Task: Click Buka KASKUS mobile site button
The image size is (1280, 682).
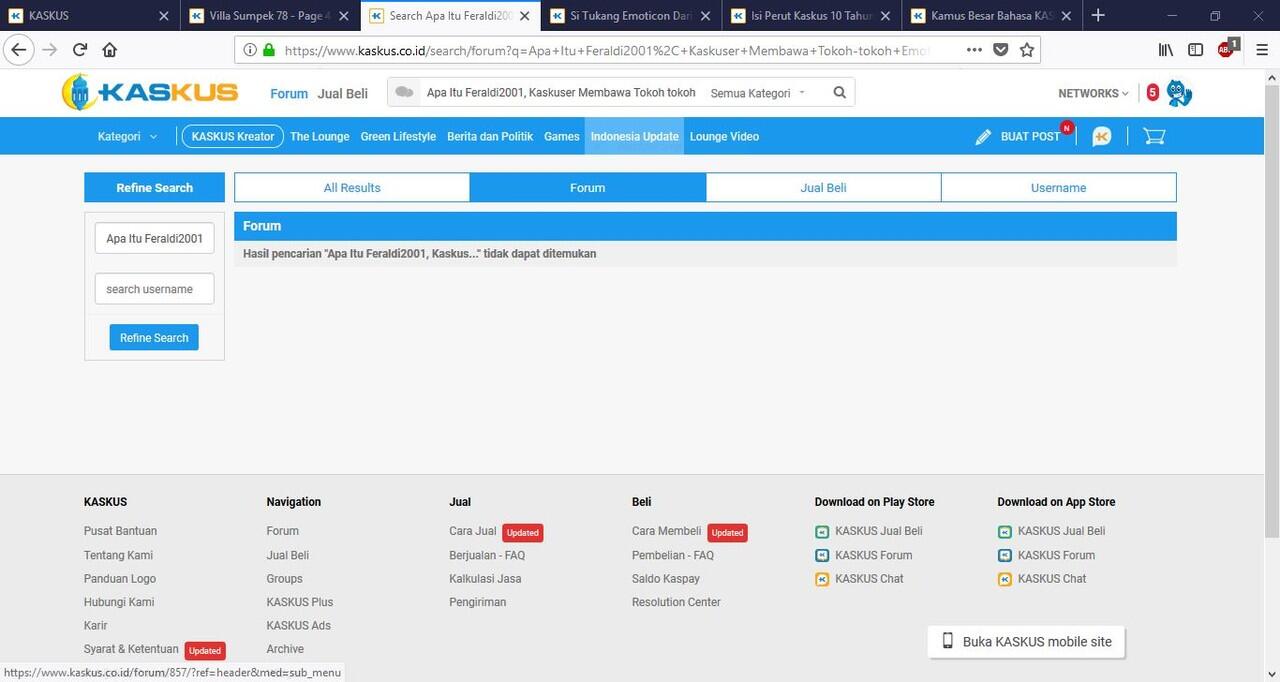Action: [1026, 642]
